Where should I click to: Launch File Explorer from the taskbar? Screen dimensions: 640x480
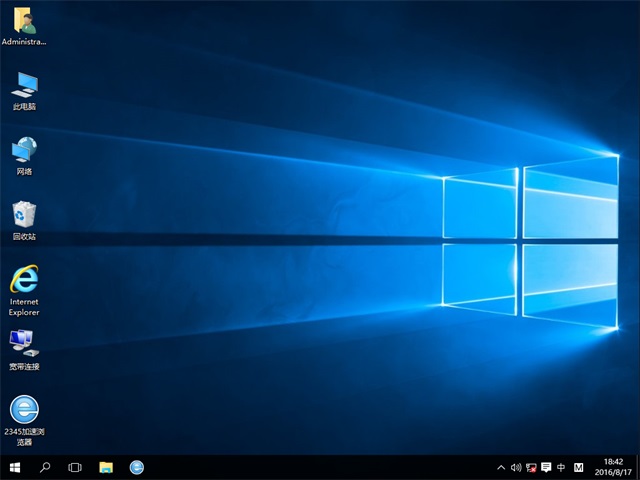106,467
